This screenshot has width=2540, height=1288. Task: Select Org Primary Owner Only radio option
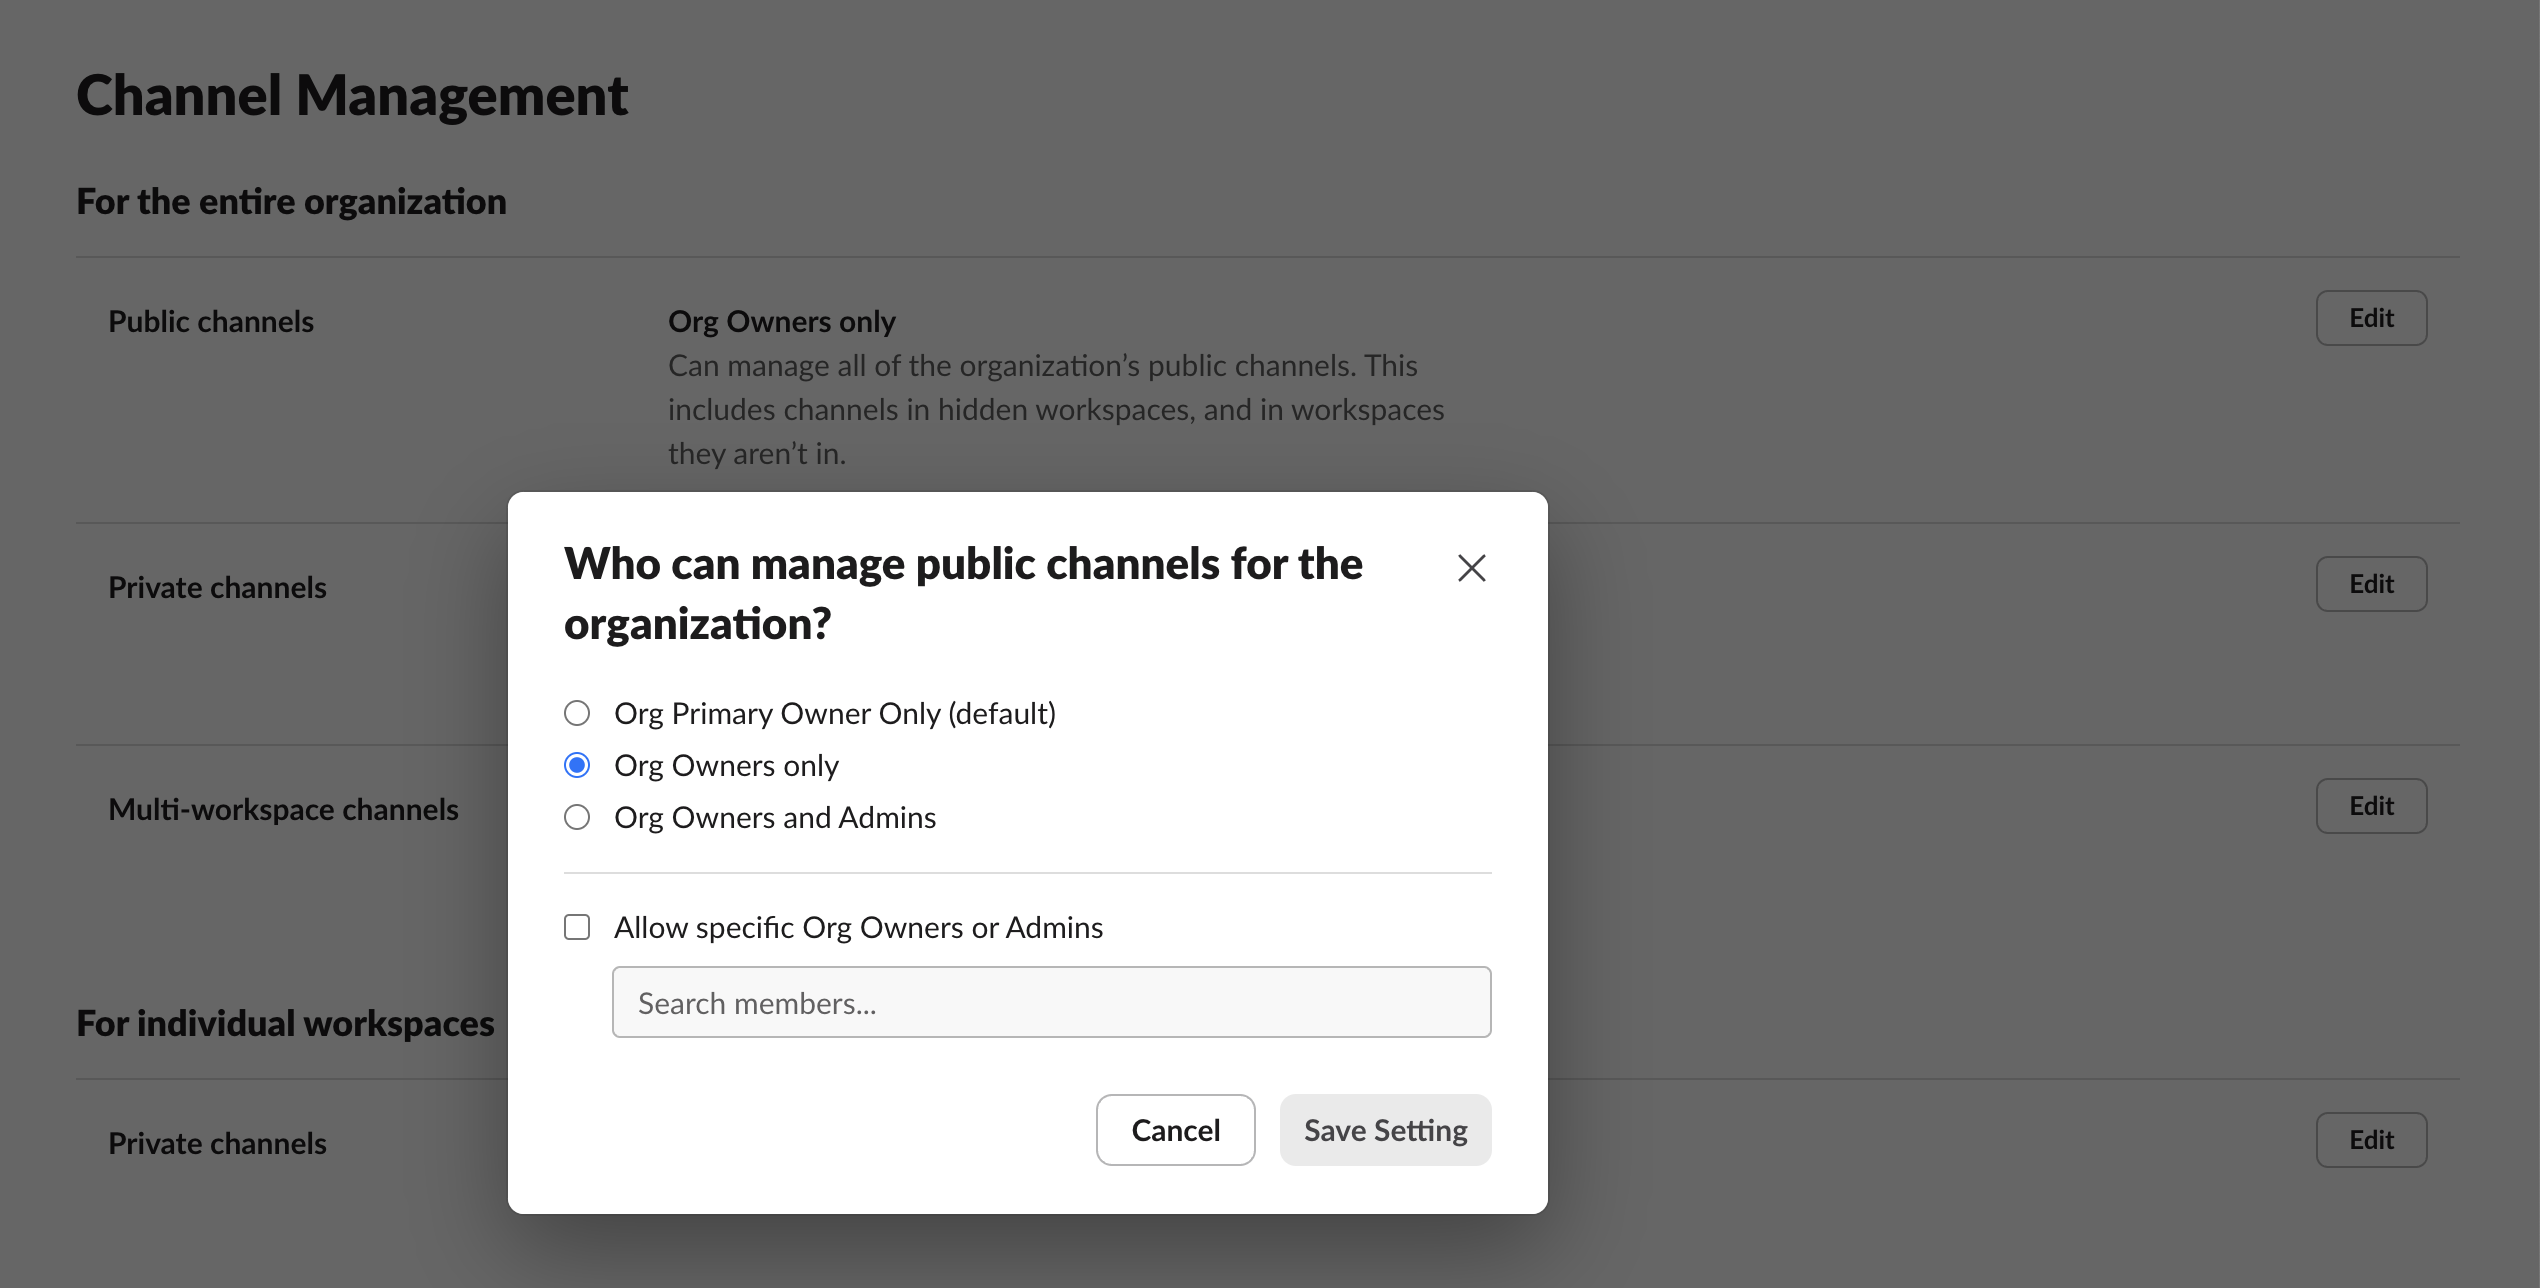[577, 713]
